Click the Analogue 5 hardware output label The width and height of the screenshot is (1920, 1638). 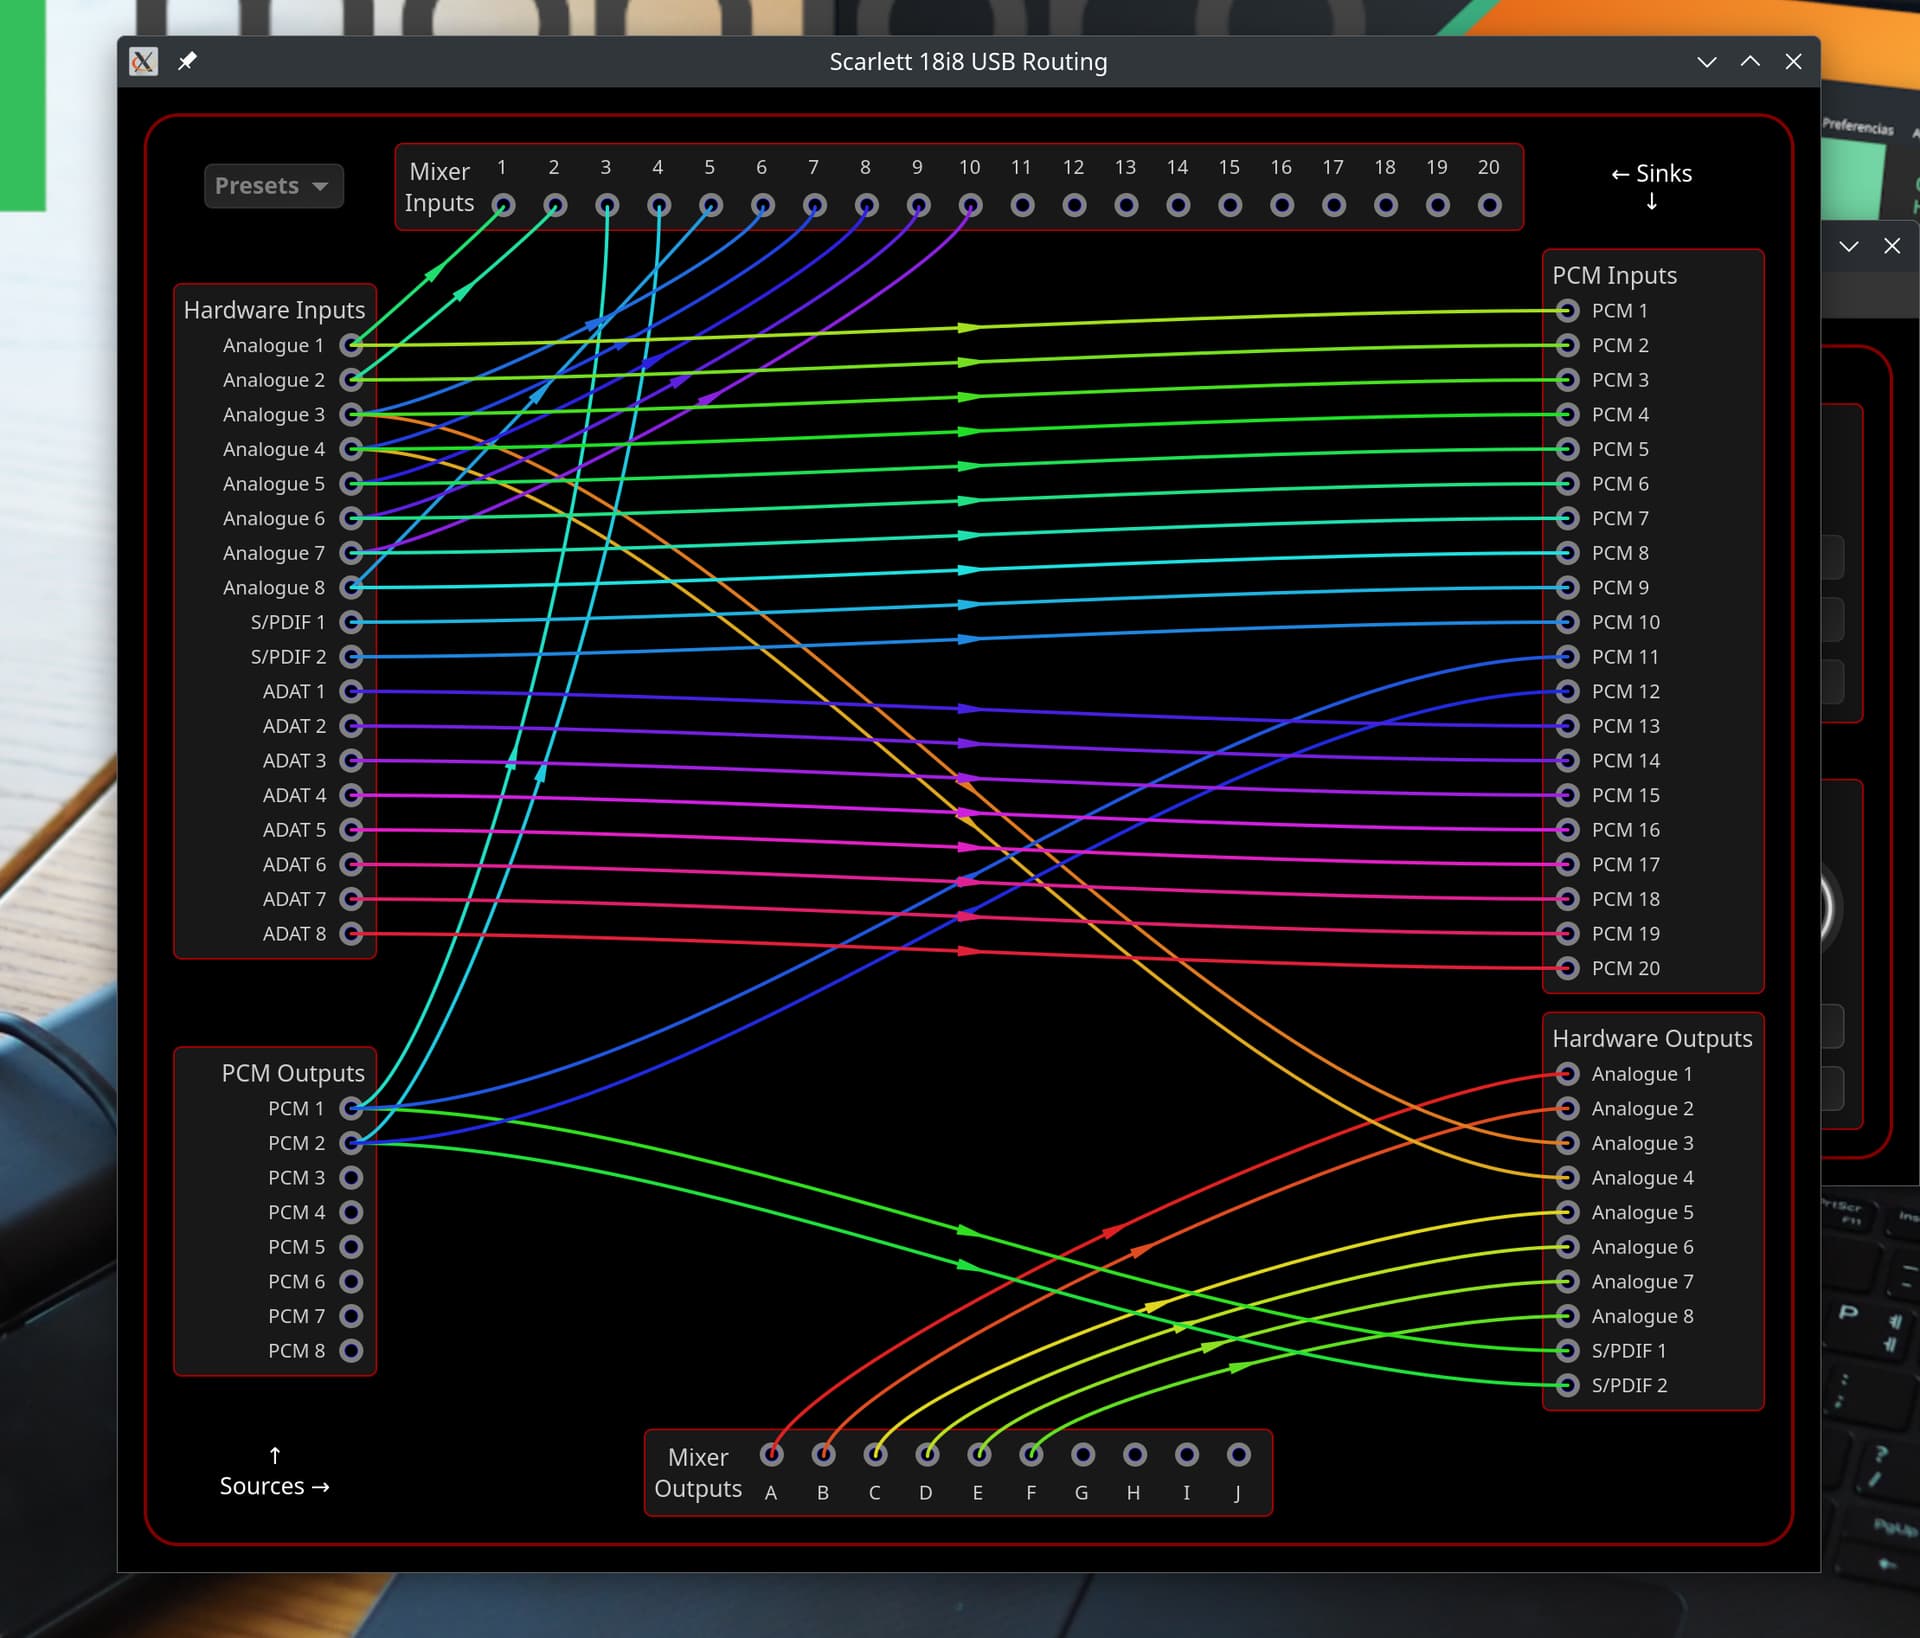pos(1642,1212)
